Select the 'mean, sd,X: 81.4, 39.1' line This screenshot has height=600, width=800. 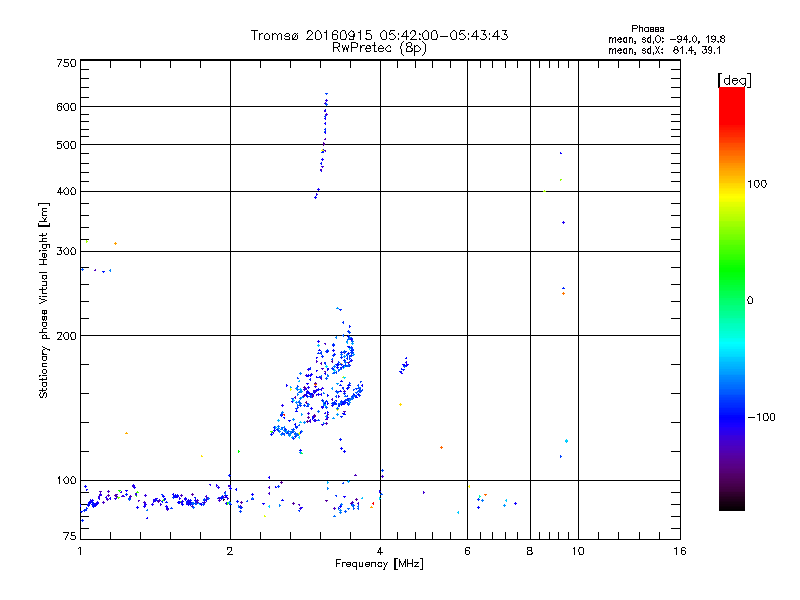point(664,51)
